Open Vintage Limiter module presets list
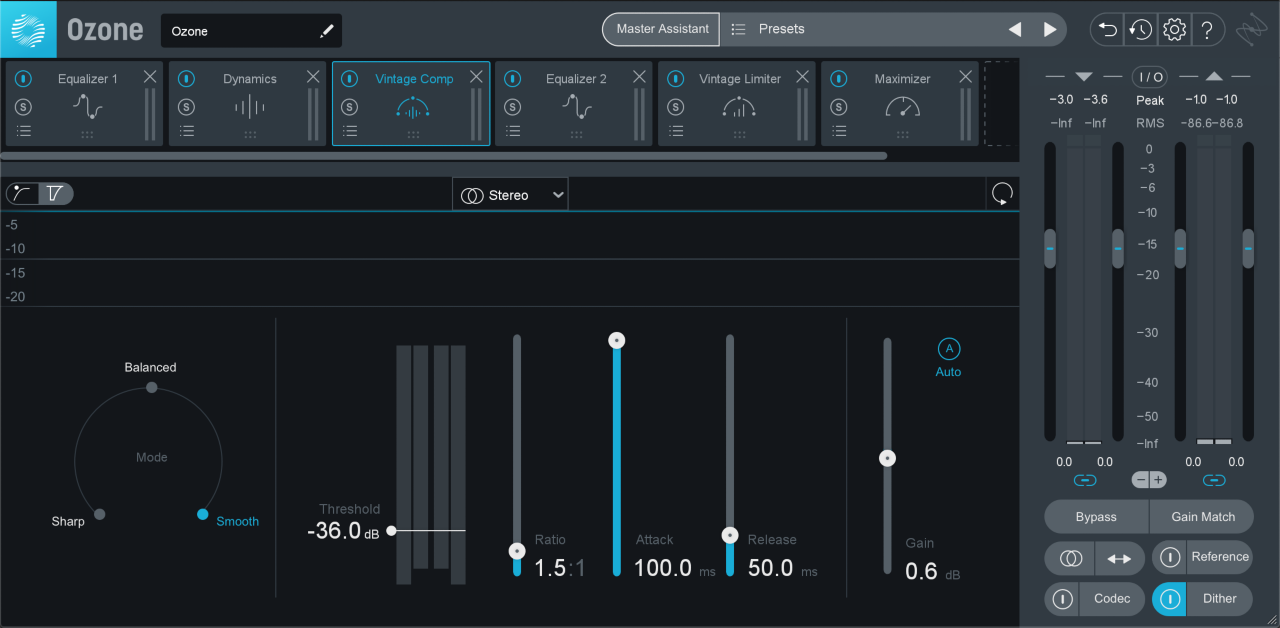Screen dimensions: 1280x628 click(x=676, y=131)
